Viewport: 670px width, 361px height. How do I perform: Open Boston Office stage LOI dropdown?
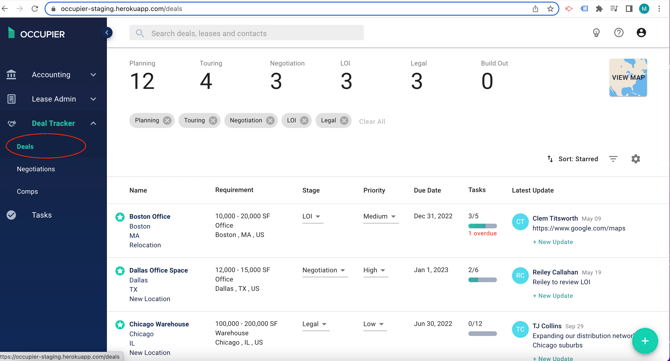pos(312,217)
